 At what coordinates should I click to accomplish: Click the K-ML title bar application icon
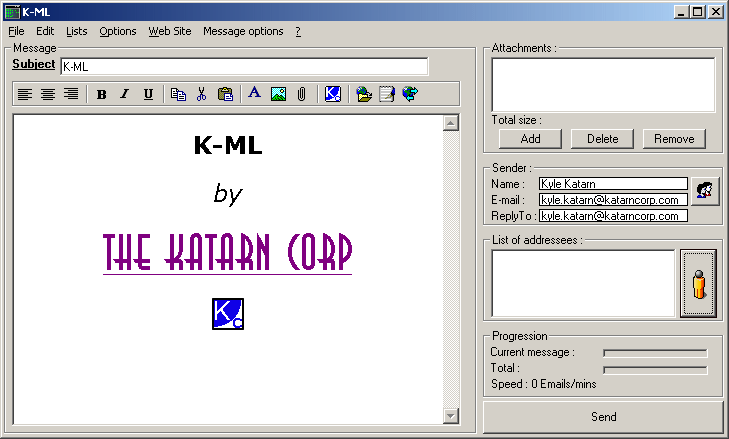tap(12, 12)
